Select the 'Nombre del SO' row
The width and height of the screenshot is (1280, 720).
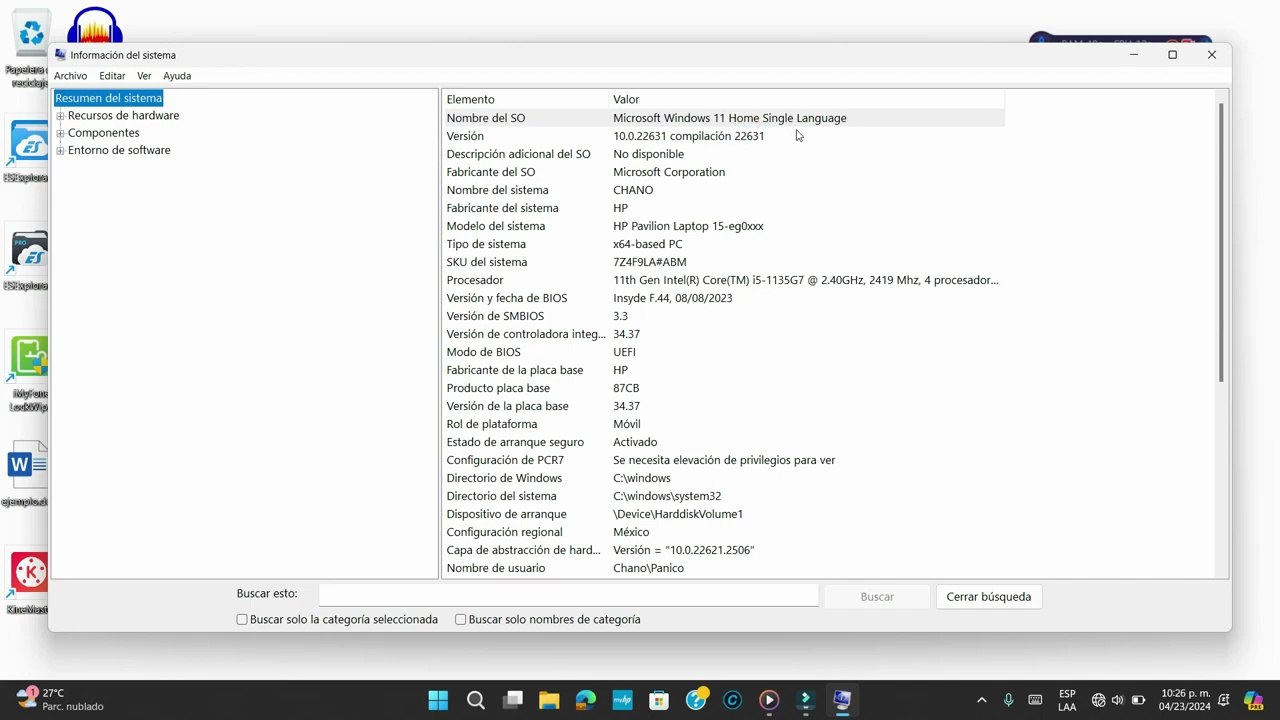724,118
